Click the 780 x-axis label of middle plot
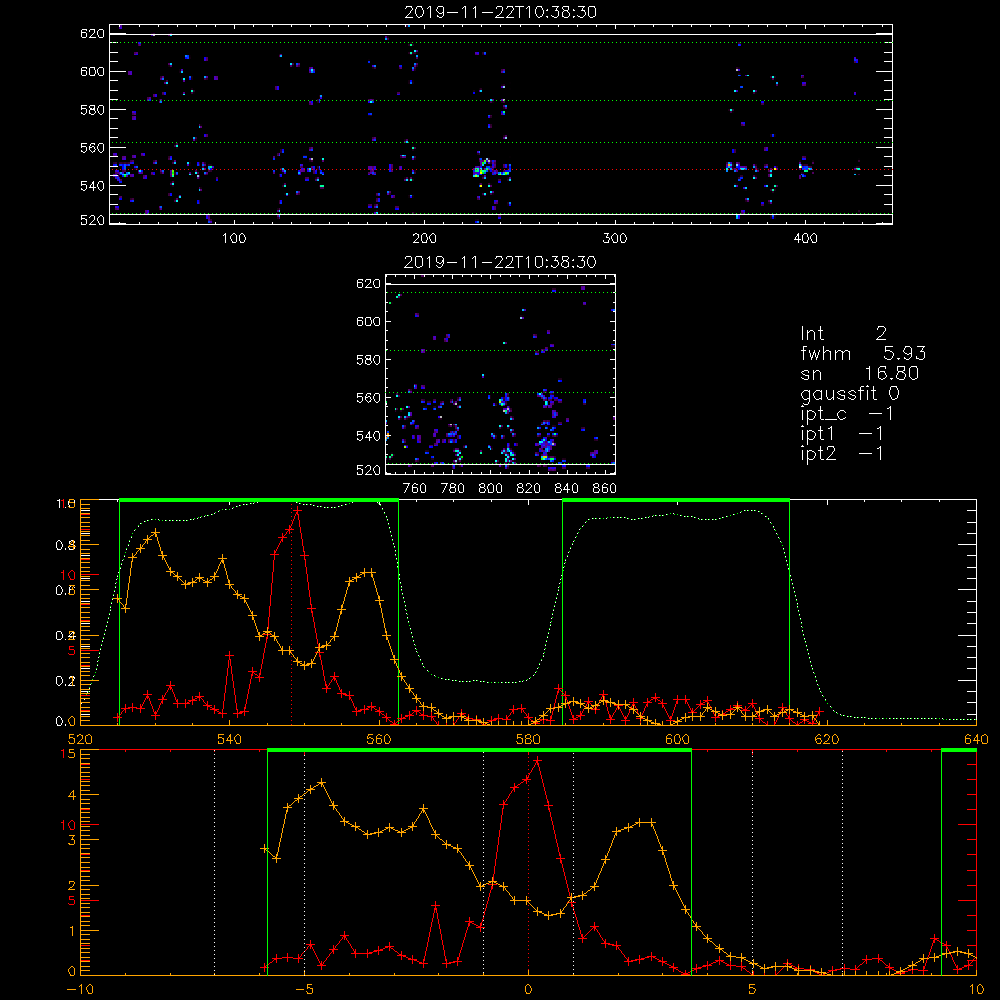Screen dimensions: 1000x1000 tap(453, 488)
